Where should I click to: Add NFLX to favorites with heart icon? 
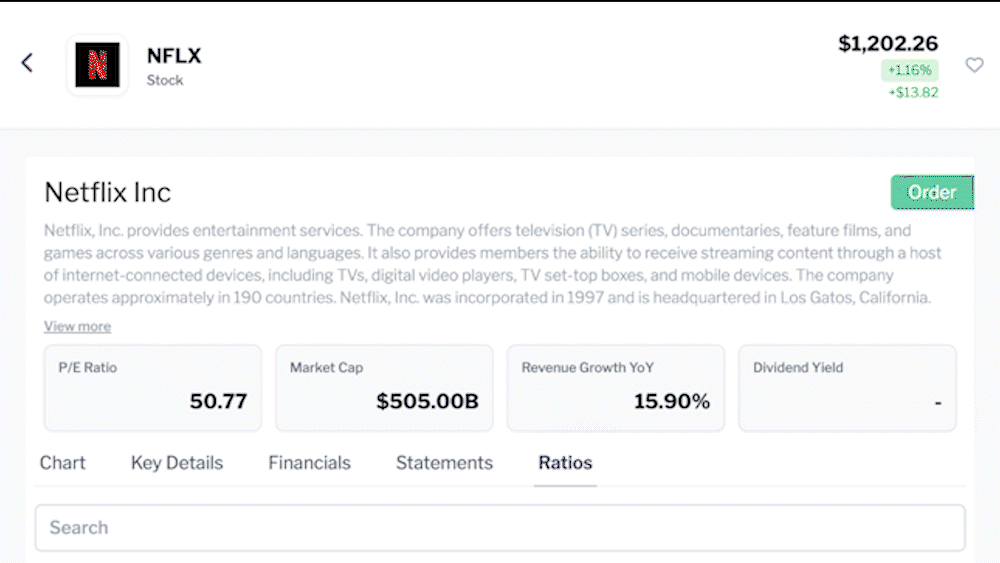tap(974, 64)
